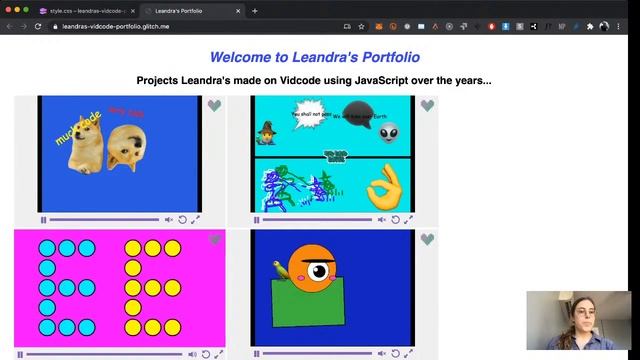Close the Leandra's Portfolio tab
Viewport: 640px width, 360px height.
238,11
